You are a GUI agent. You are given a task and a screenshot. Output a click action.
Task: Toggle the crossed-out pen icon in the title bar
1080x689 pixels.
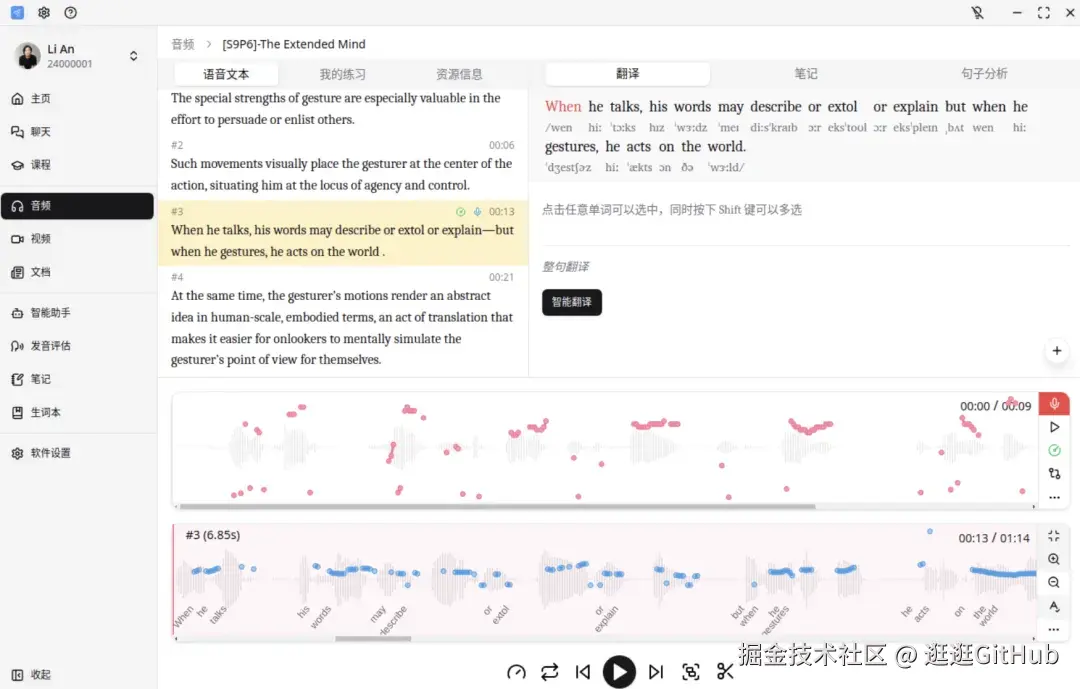click(x=977, y=13)
